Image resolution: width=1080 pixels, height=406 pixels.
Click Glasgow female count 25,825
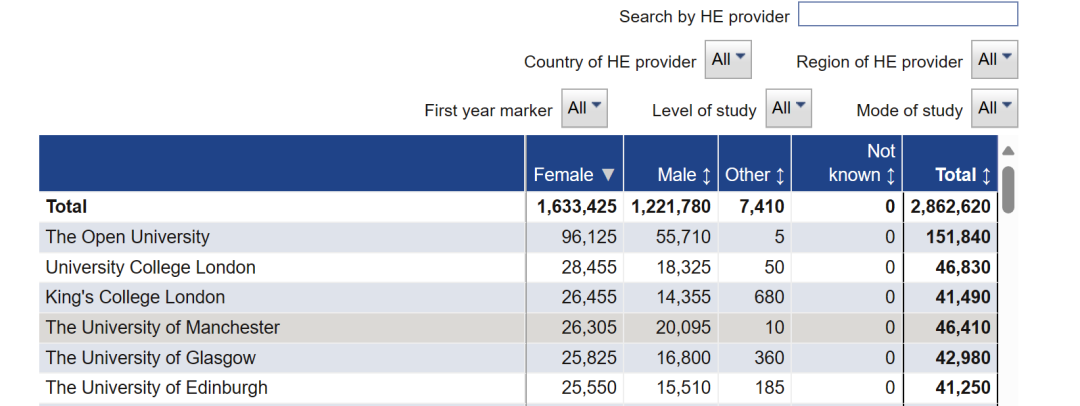(589, 358)
